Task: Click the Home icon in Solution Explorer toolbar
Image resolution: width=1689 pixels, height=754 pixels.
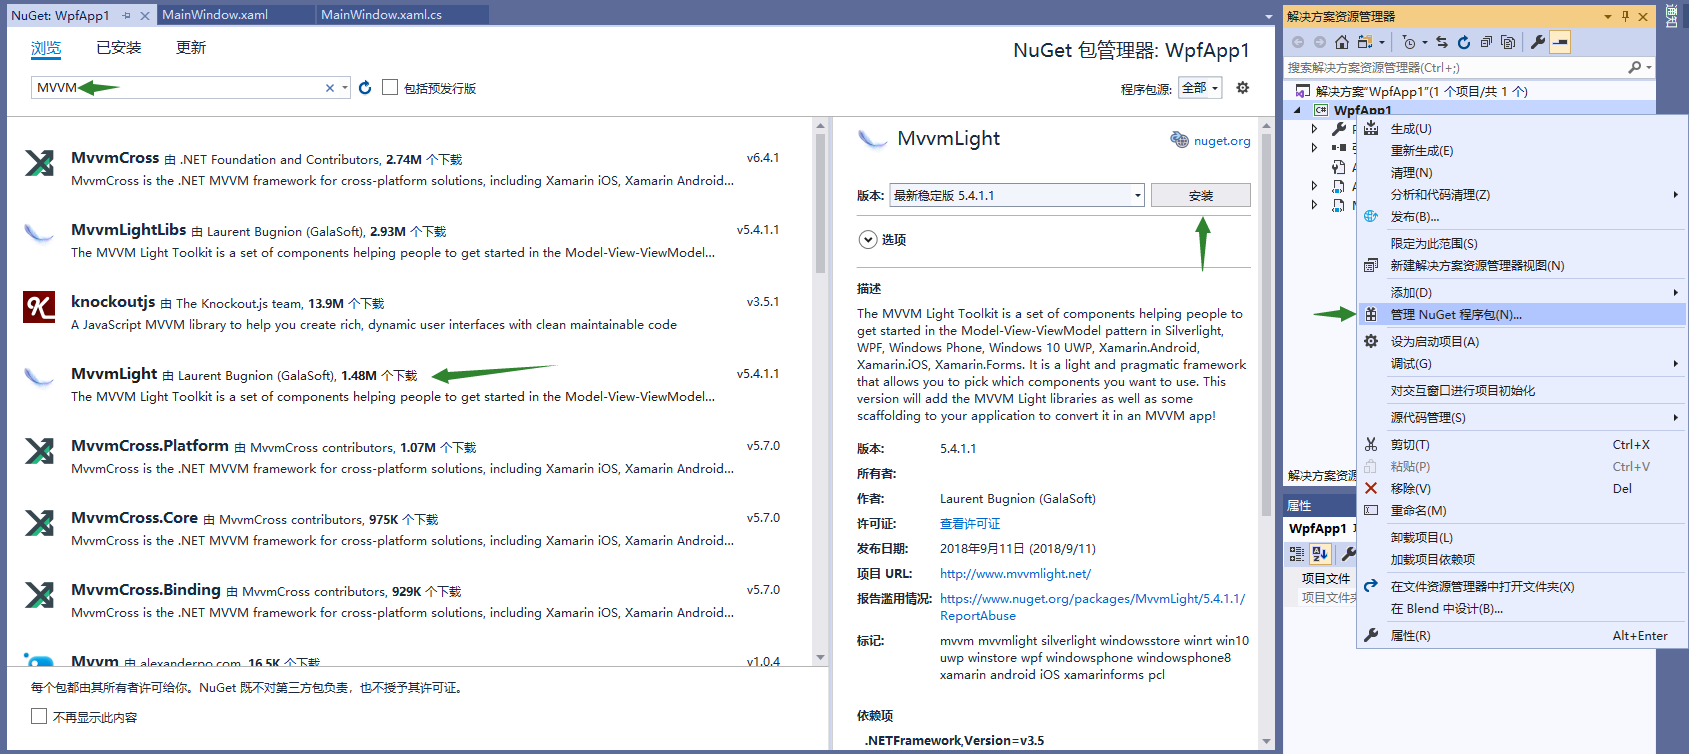Action: (x=1342, y=42)
